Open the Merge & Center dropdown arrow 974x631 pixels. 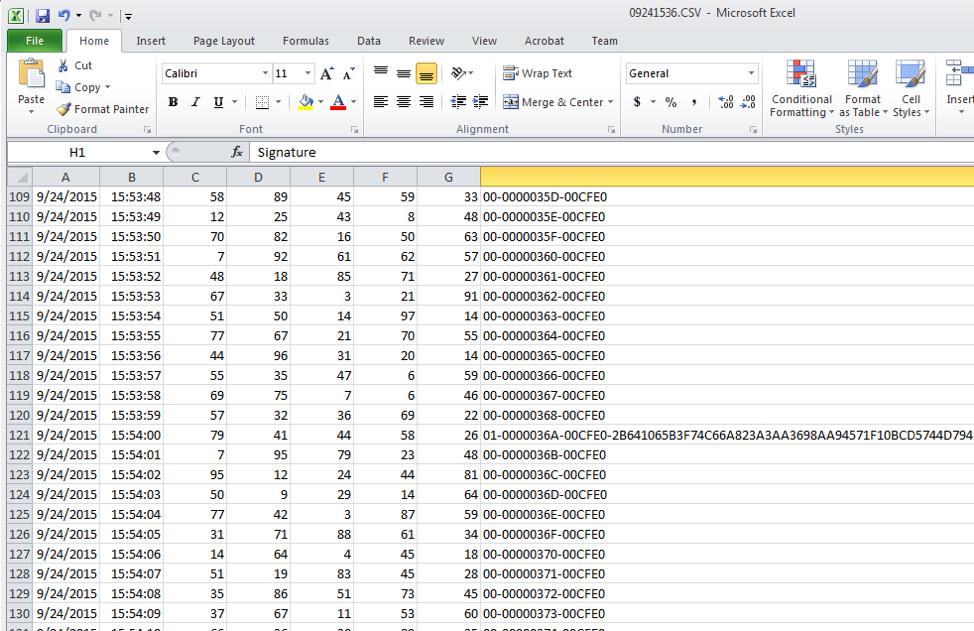click(611, 102)
